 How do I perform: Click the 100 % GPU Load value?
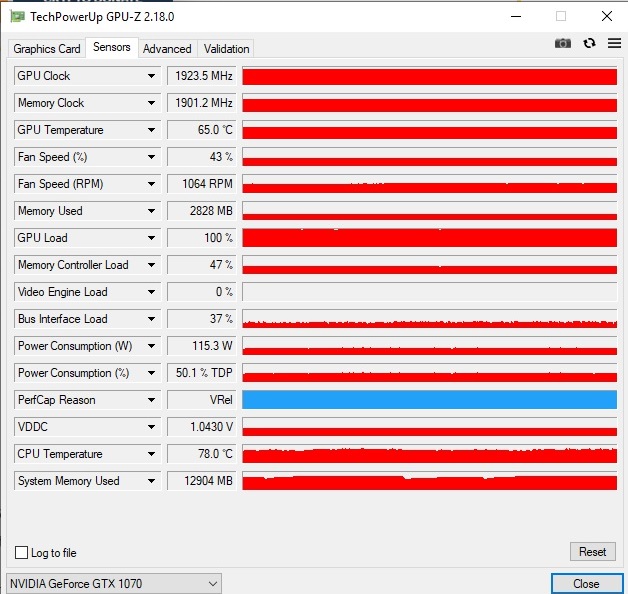point(201,238)
